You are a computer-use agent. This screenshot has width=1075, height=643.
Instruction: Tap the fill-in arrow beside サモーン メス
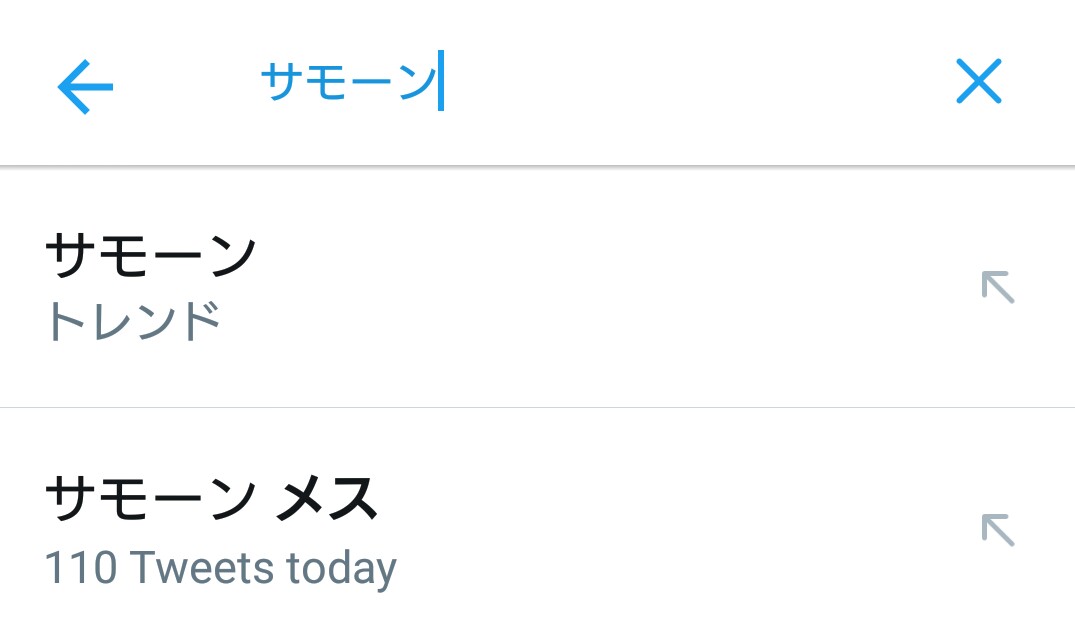(997, 529)
